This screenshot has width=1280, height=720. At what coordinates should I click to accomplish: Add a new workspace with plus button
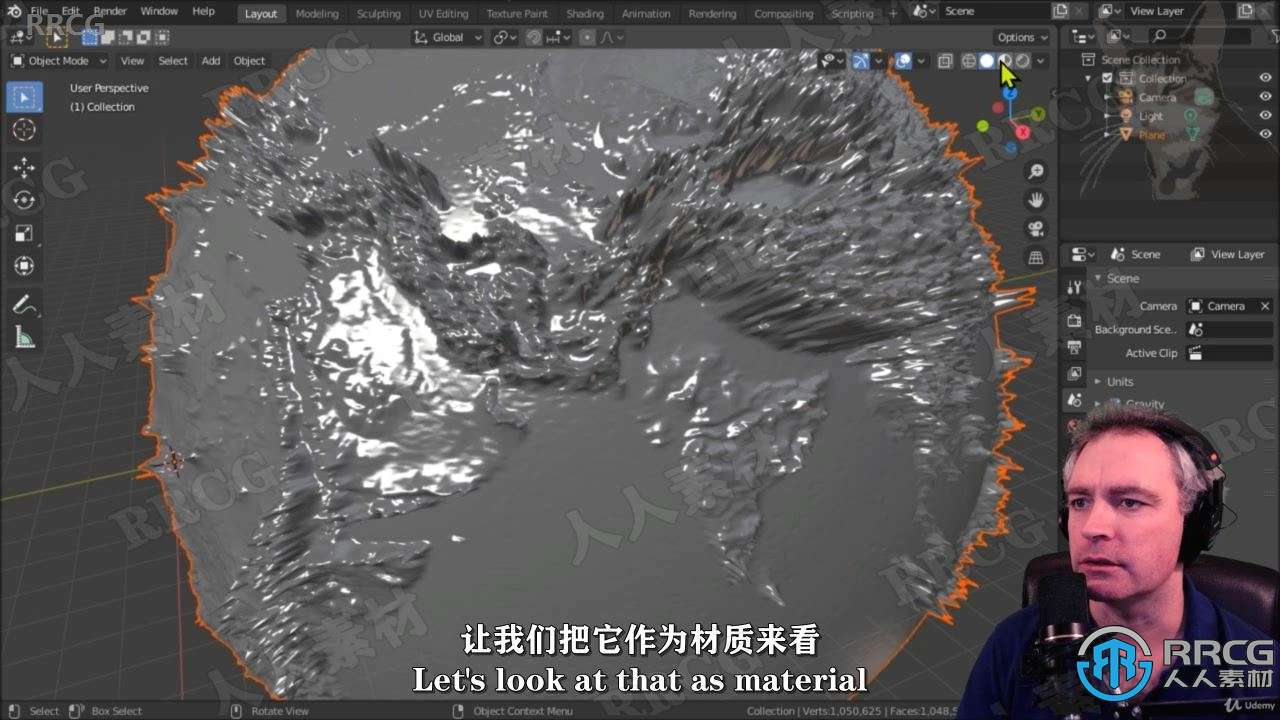coord(893,13)
